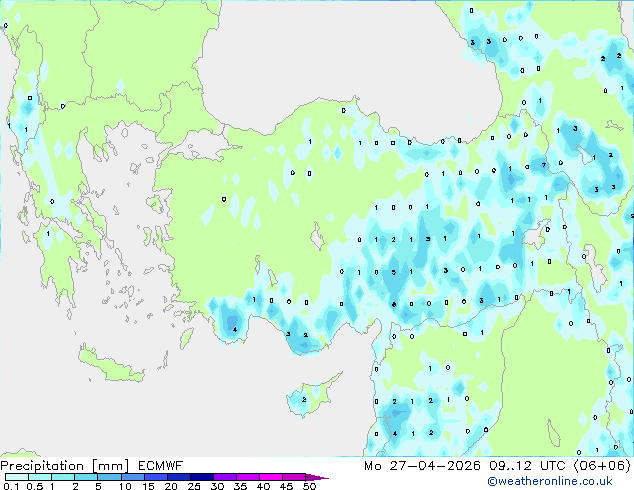The height and width of the screenshot is (490, 634).
Task: Click the "10" legend scale label
Action: (125, 486)
